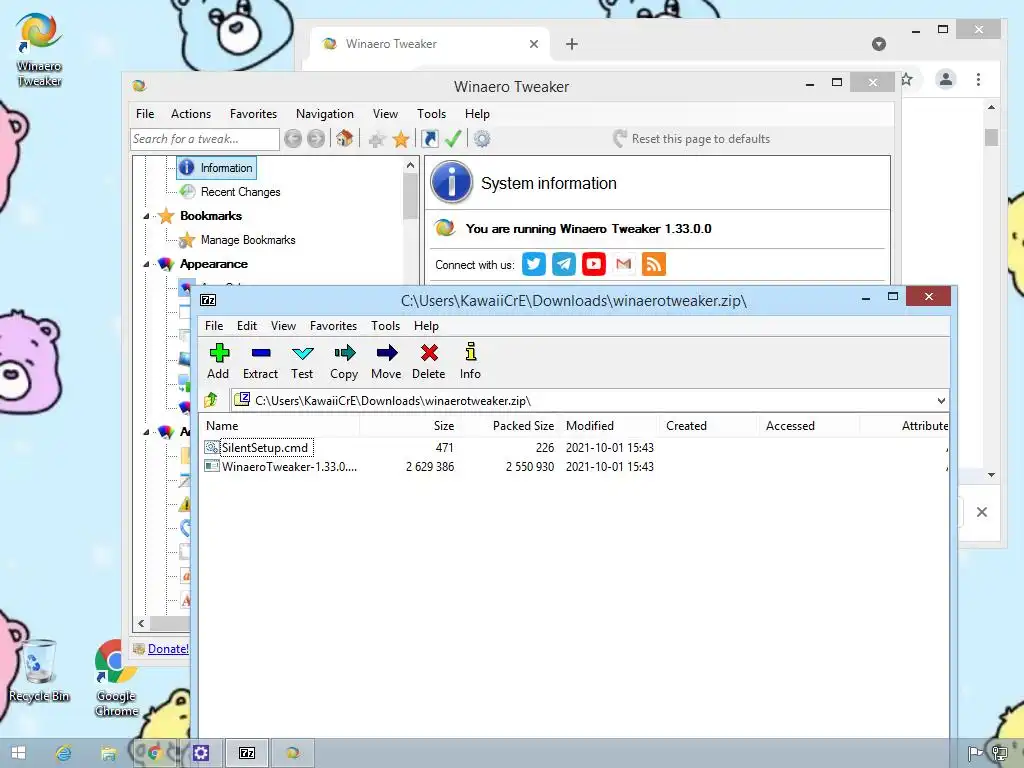The width and height of the screenshot is (1024, 768).
Task: Open the Edit menu in 7-Zip
Action: (247, 325)
